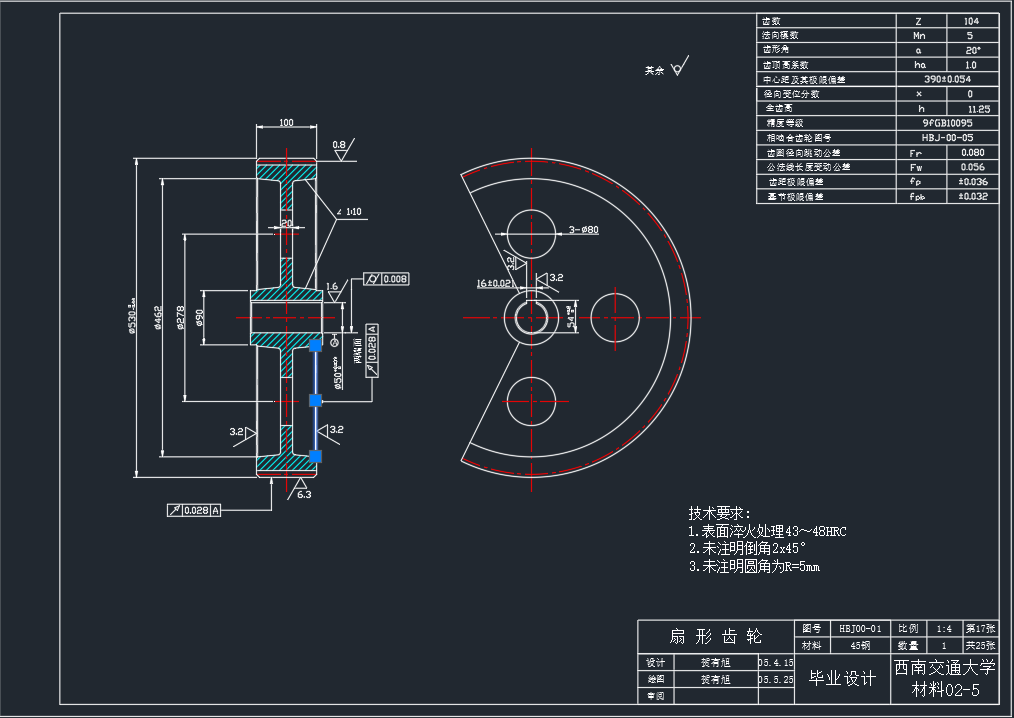Image resolution: width=1014 pixels, height=718 pixels.
Task: Select the 未注明圆角为R=5mm line
Action: [x=755, y=567]
